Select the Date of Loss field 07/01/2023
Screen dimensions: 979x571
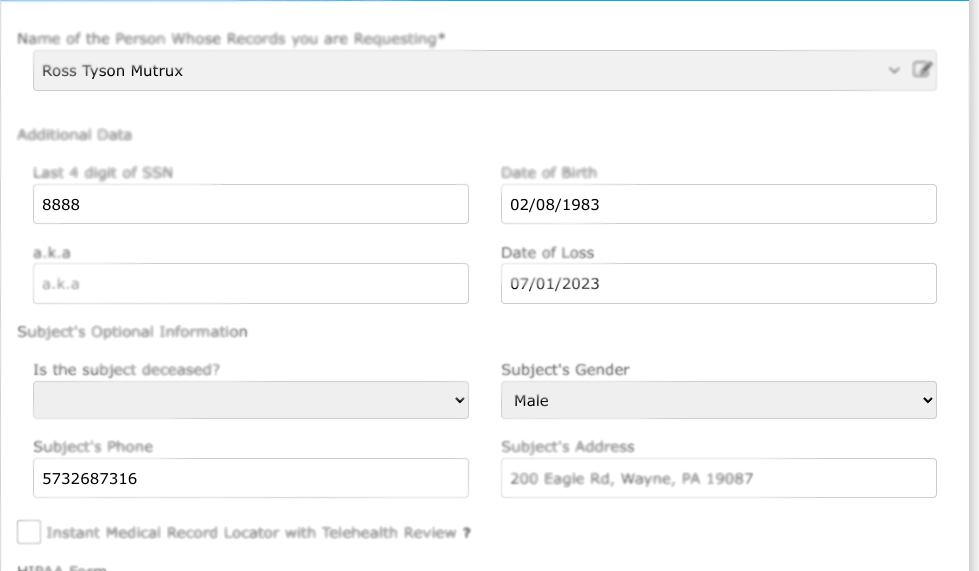point(718,284)
